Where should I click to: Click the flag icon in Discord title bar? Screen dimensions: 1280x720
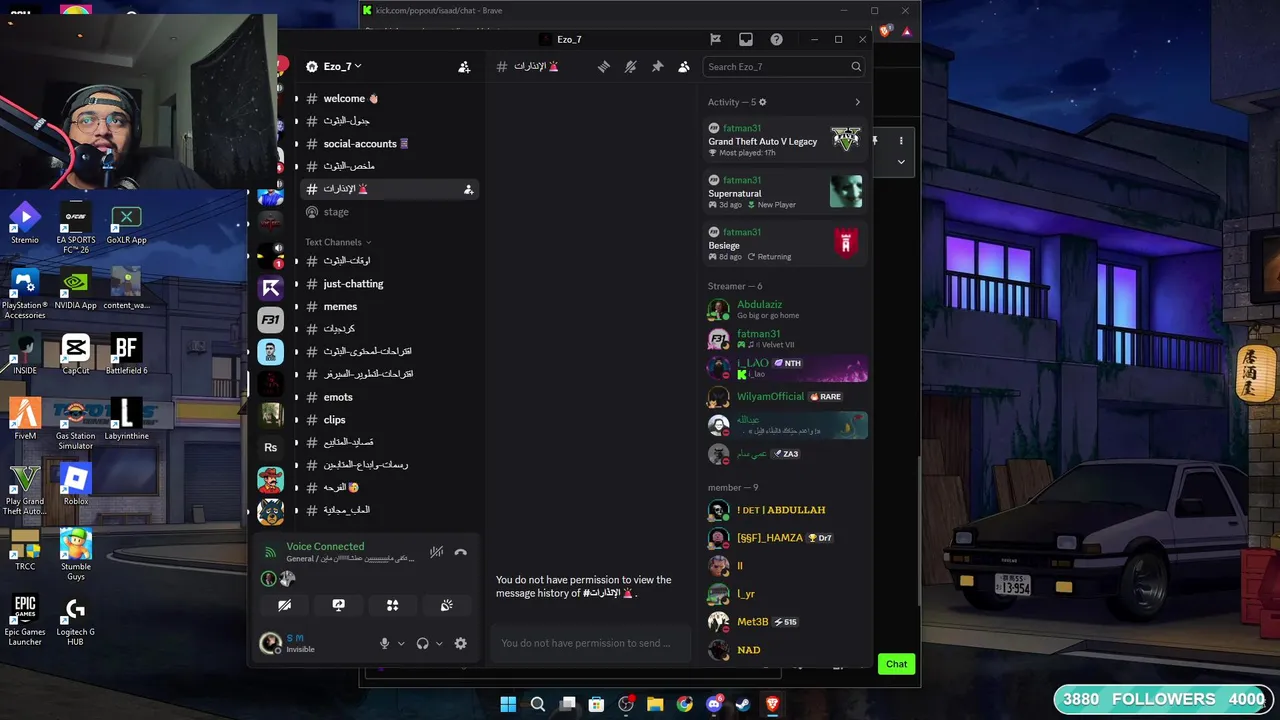[x=715, y=39]
